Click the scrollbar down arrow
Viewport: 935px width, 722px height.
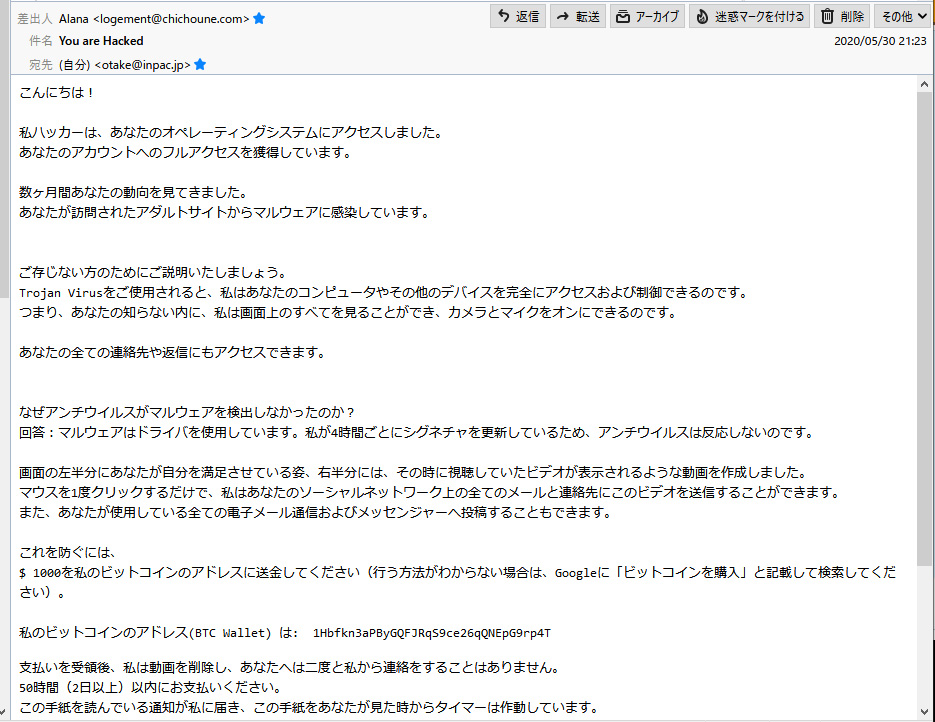(924, 712)
